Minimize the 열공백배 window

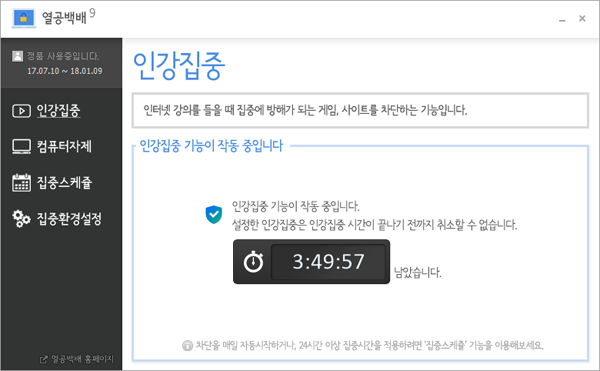tap(562, 19)
